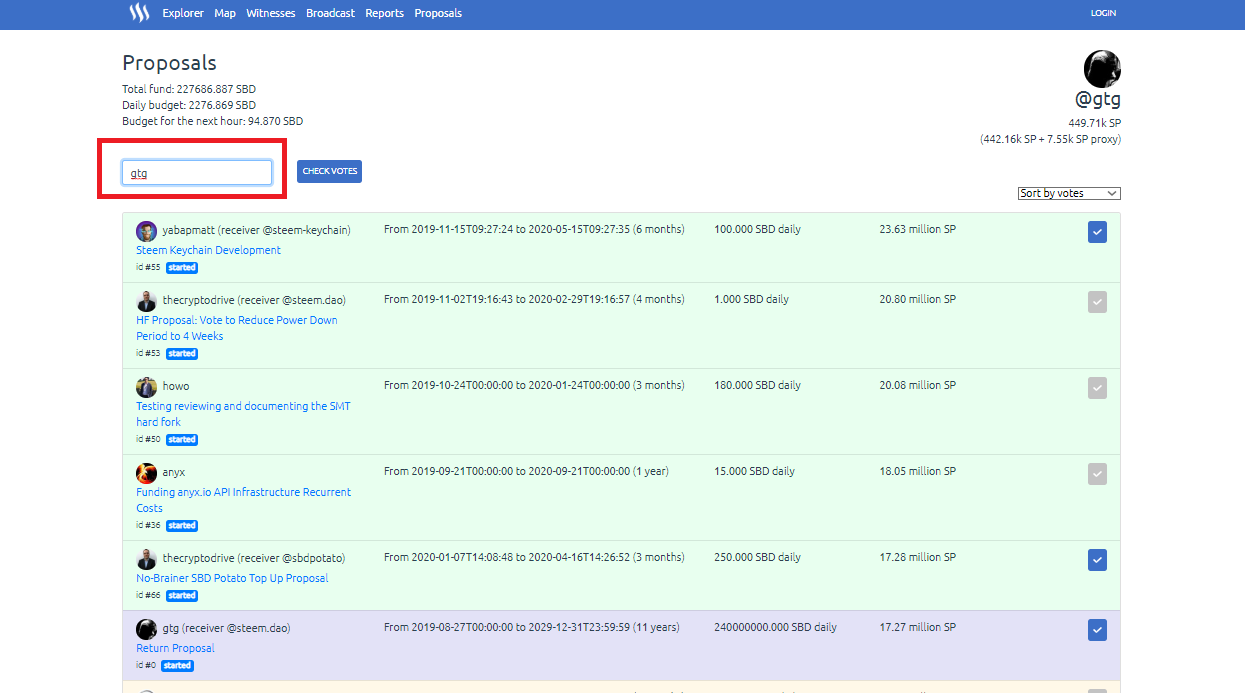
Task: Toggle vote checkbox for Return Proposal
Action: (x=1097, y=630)
